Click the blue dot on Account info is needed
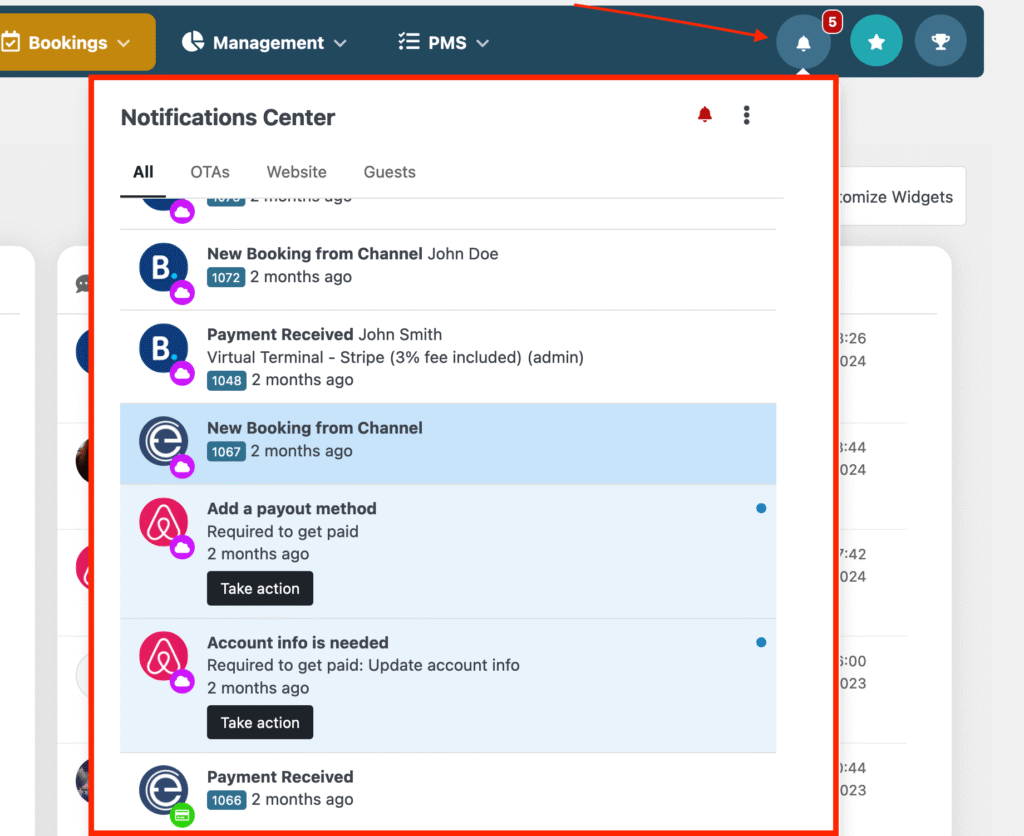The image size is (1024, 836). [761, 642]
